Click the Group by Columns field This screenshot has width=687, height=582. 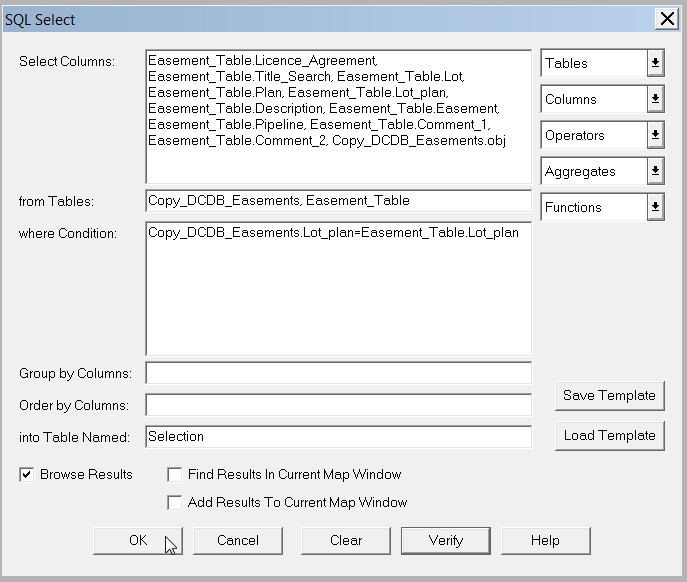338,373
